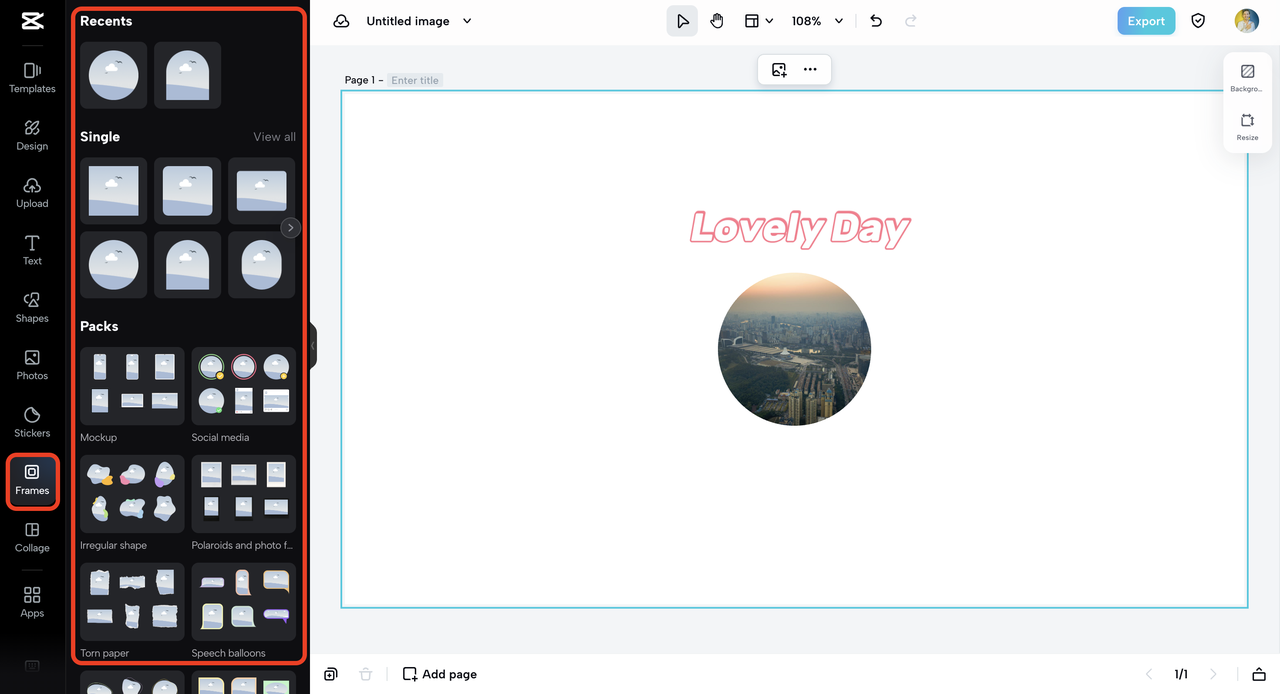Open the layers icon at bottom right
Screen dimensions: 1280x694
(x=1259, y=674)
